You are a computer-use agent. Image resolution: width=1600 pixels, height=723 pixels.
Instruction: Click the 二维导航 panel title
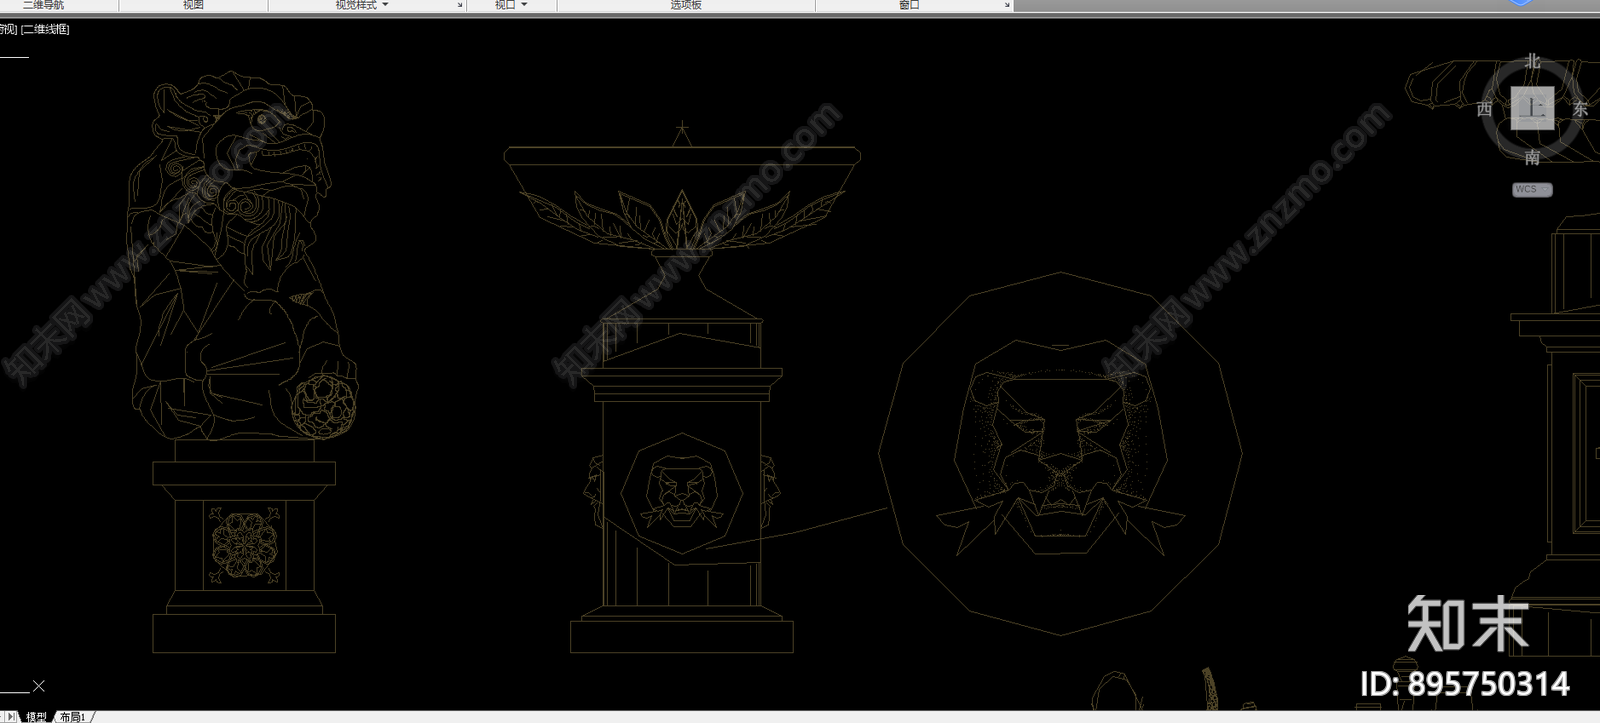coord(43,5)
